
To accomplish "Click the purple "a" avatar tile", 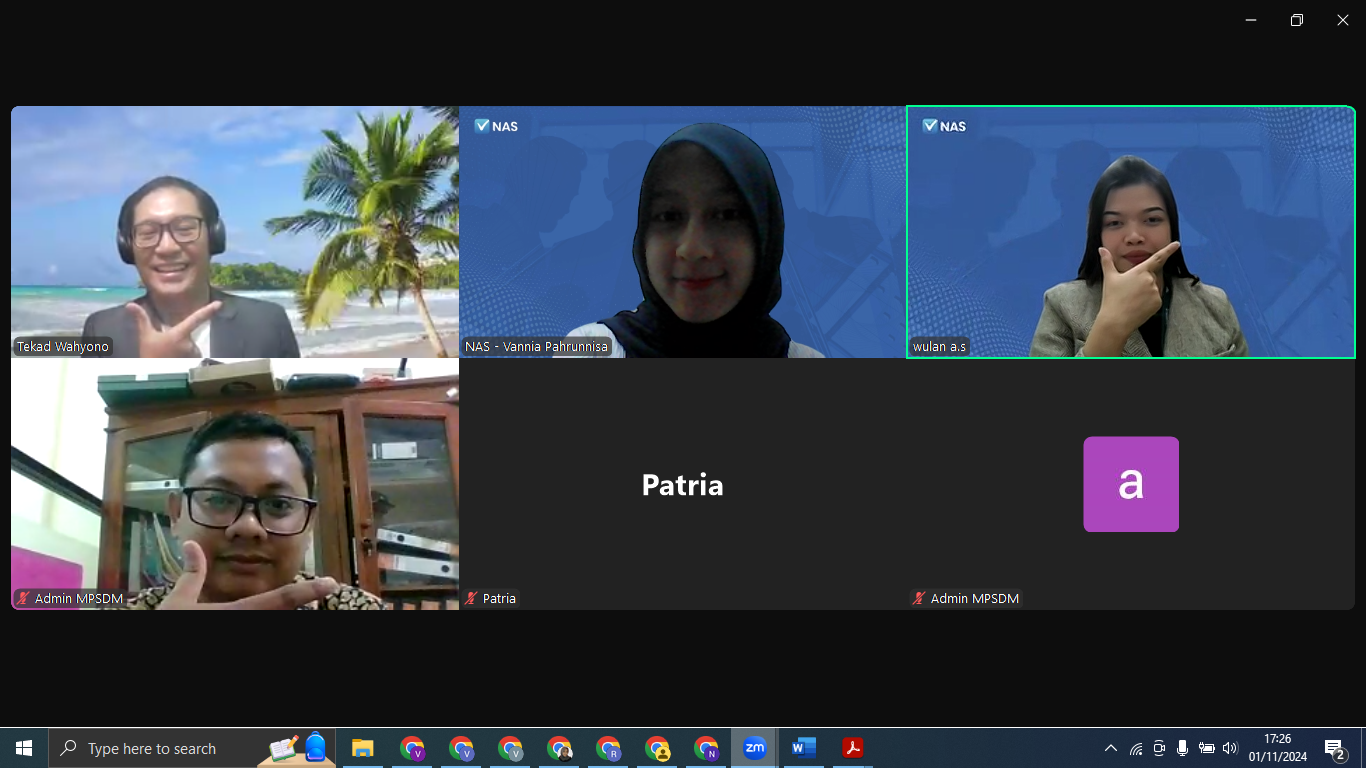I will [1130, 484].
